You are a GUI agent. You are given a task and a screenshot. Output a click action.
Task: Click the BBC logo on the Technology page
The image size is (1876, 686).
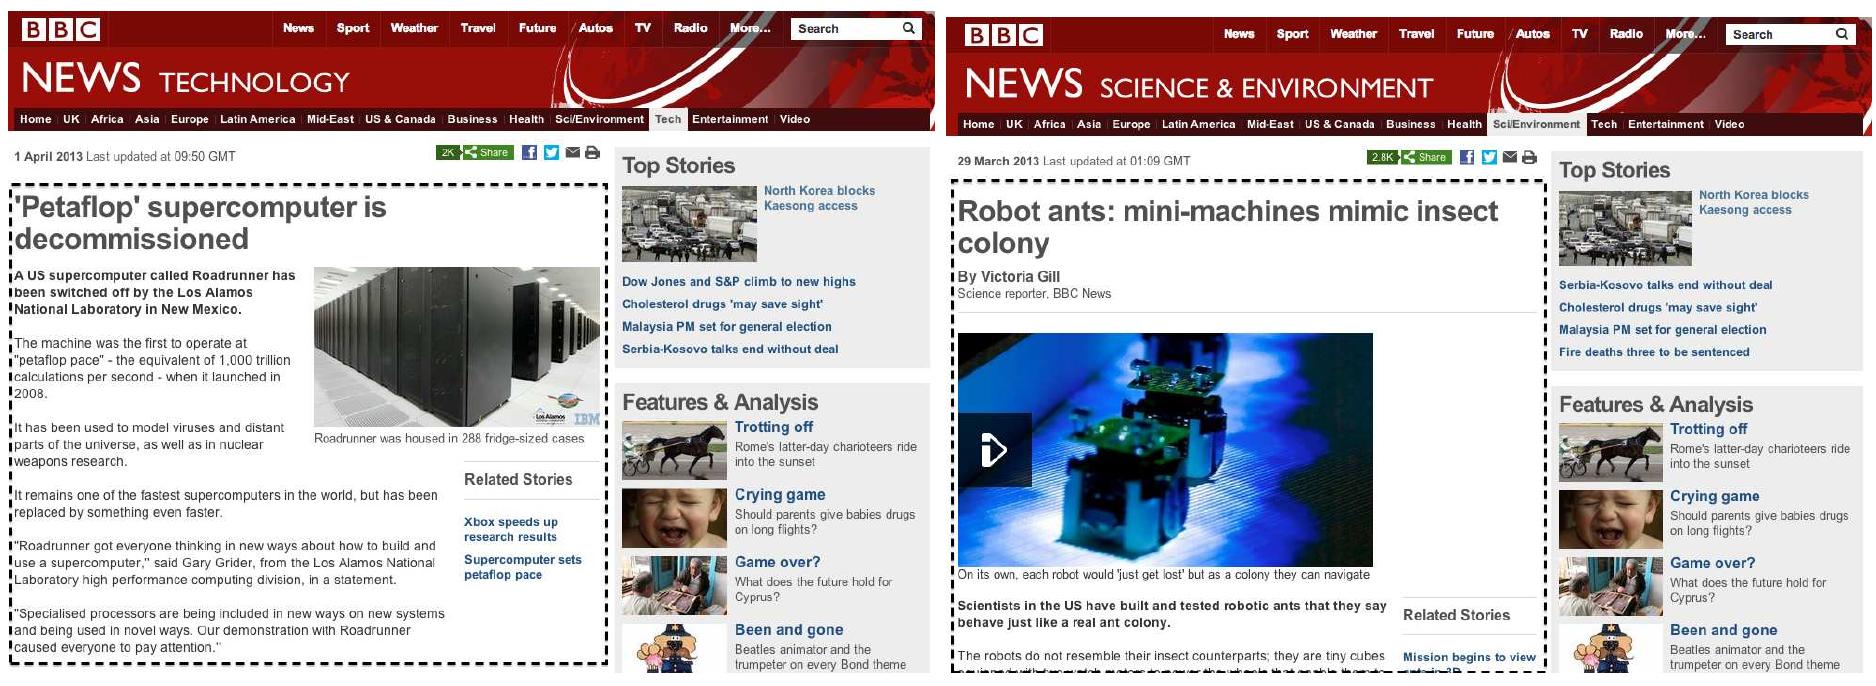click(61, 29)
